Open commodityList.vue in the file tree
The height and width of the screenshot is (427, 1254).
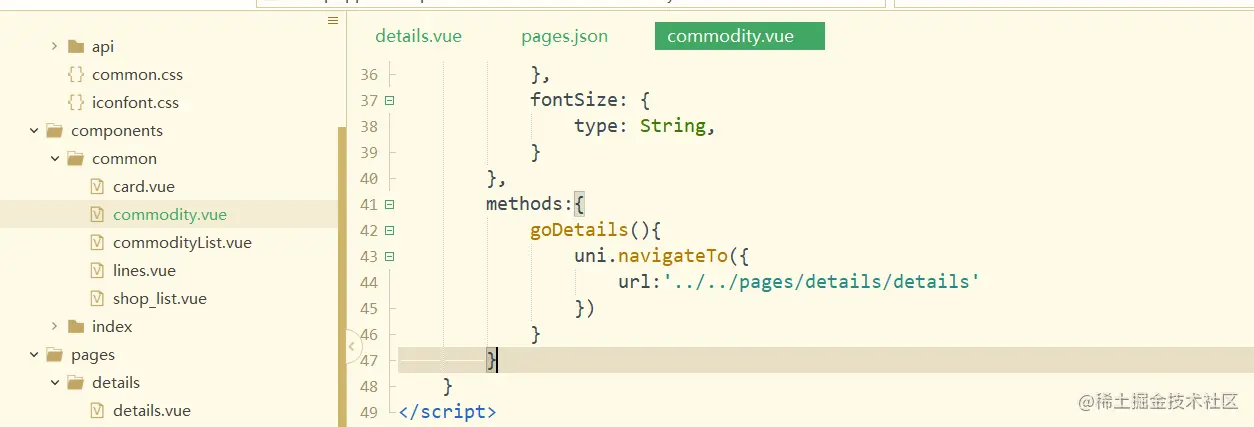[x=182, y=243]
